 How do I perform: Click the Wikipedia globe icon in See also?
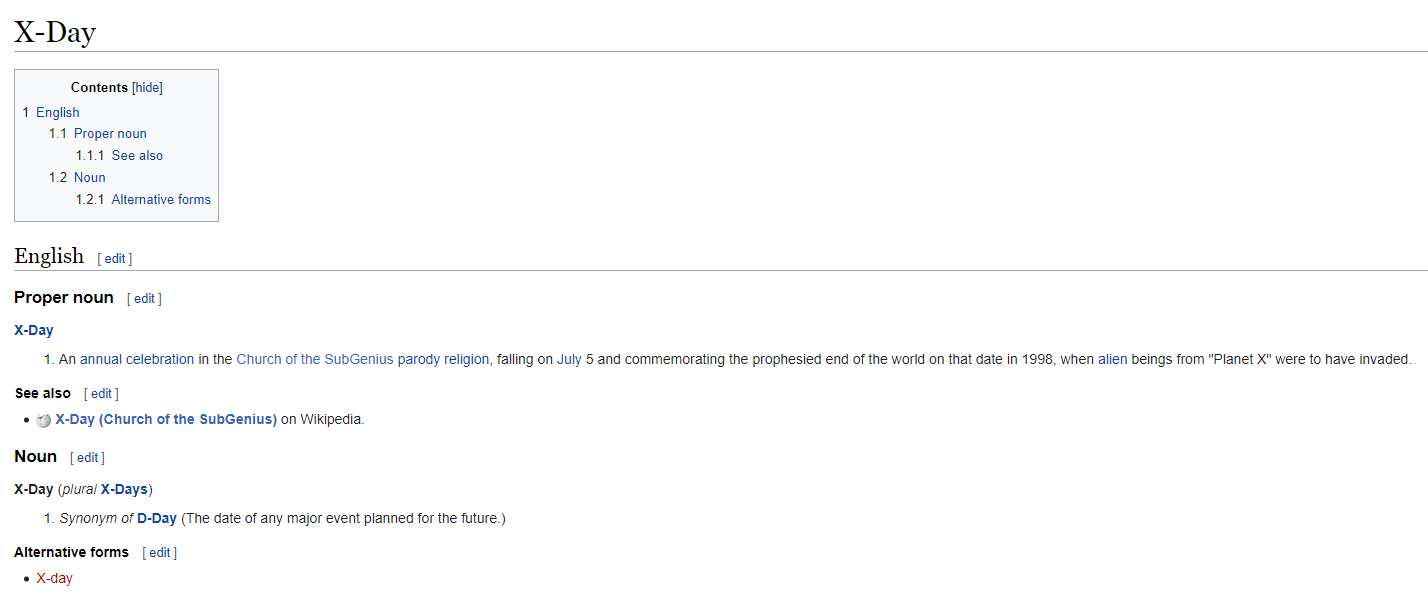point(43,420)
